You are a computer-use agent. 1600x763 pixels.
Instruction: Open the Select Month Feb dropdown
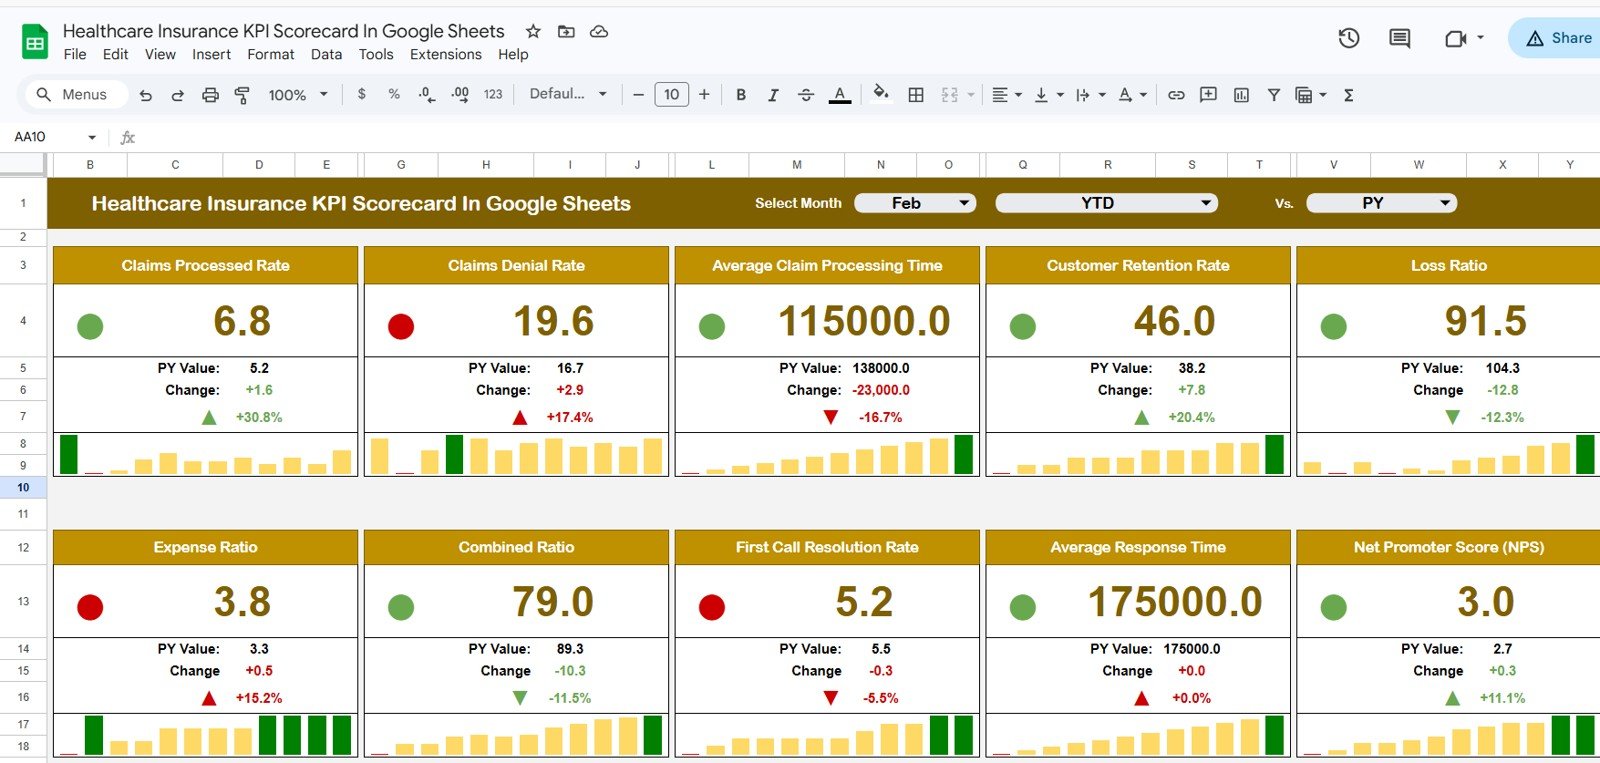tap(916, 203)
